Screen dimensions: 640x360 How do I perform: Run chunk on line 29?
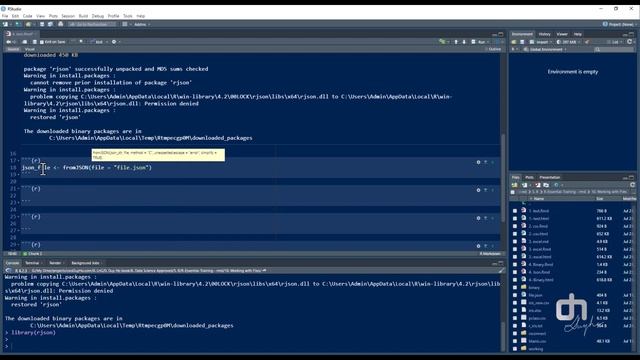click(x=493, y=246)
